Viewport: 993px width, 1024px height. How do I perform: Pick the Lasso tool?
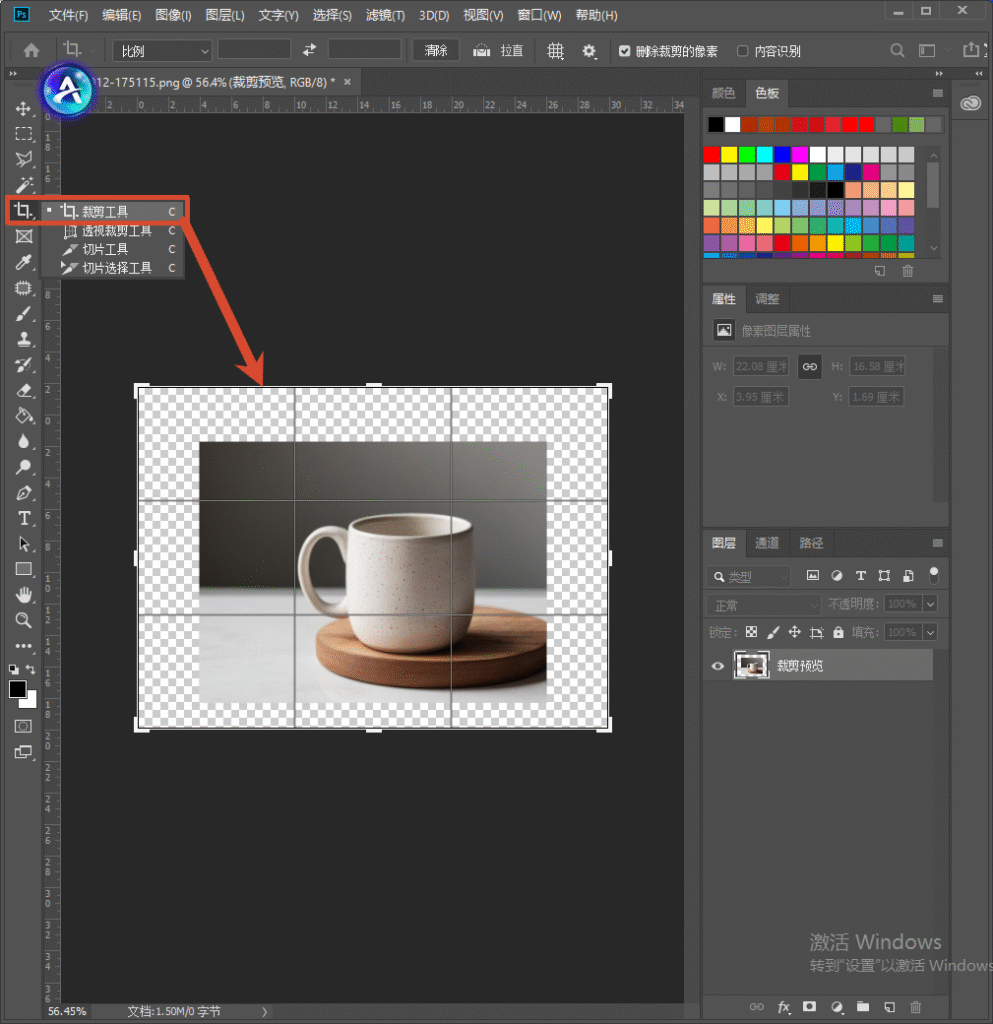pyautogui.click(x=24, y=159)
